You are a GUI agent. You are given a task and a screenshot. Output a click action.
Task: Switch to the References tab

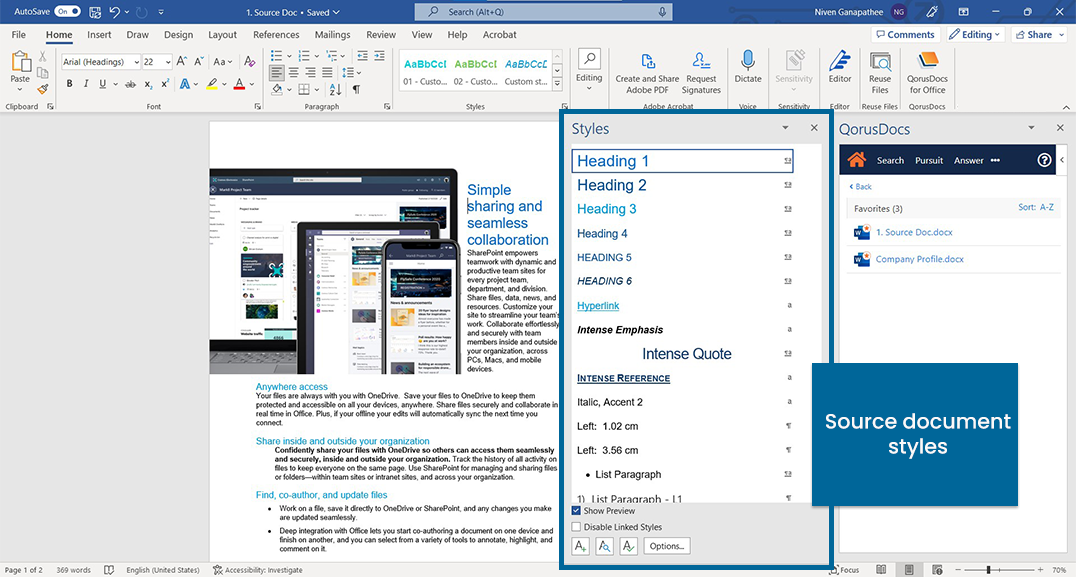pos(276,35)
